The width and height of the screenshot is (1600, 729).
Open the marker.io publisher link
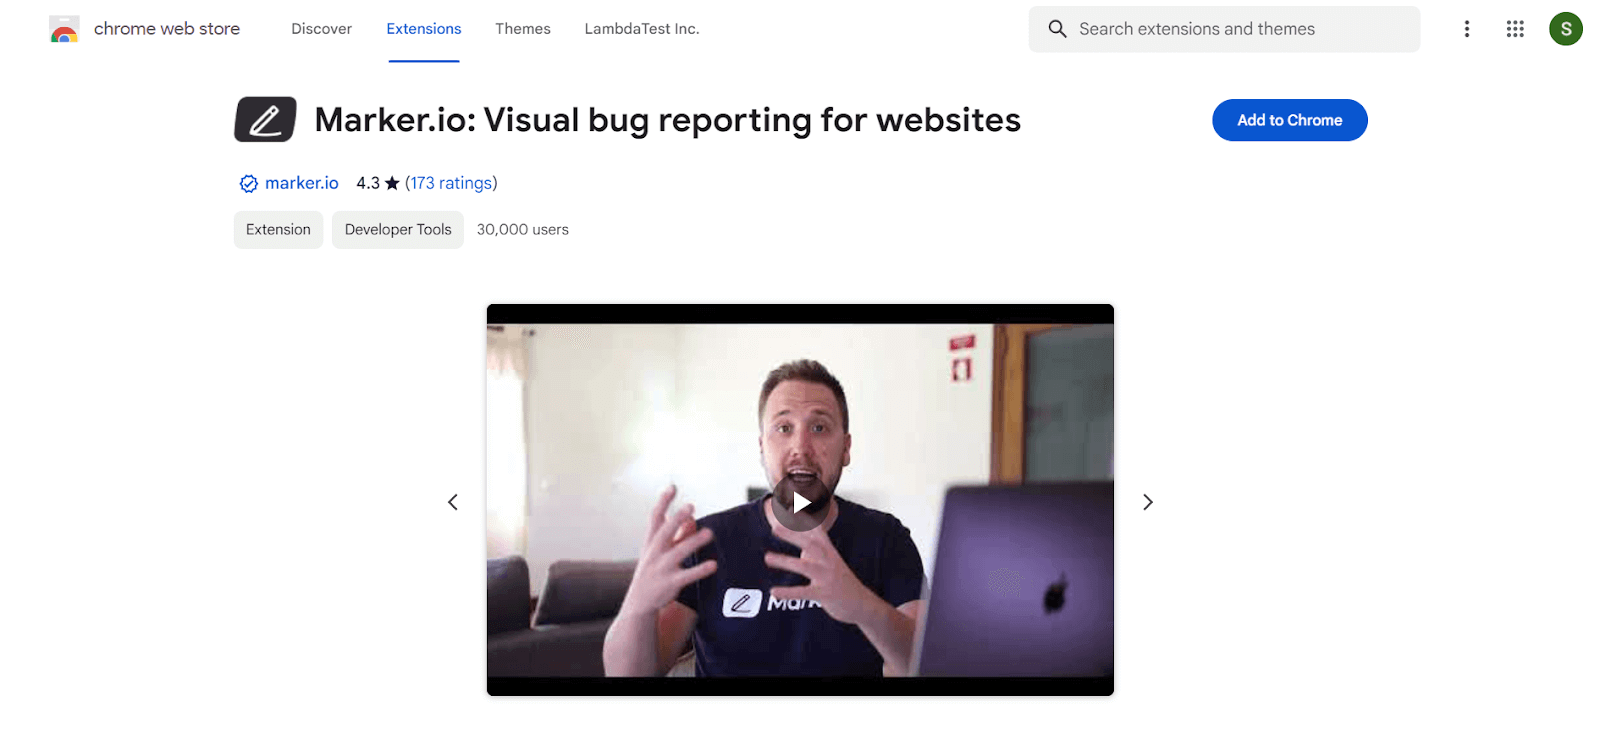302,183
